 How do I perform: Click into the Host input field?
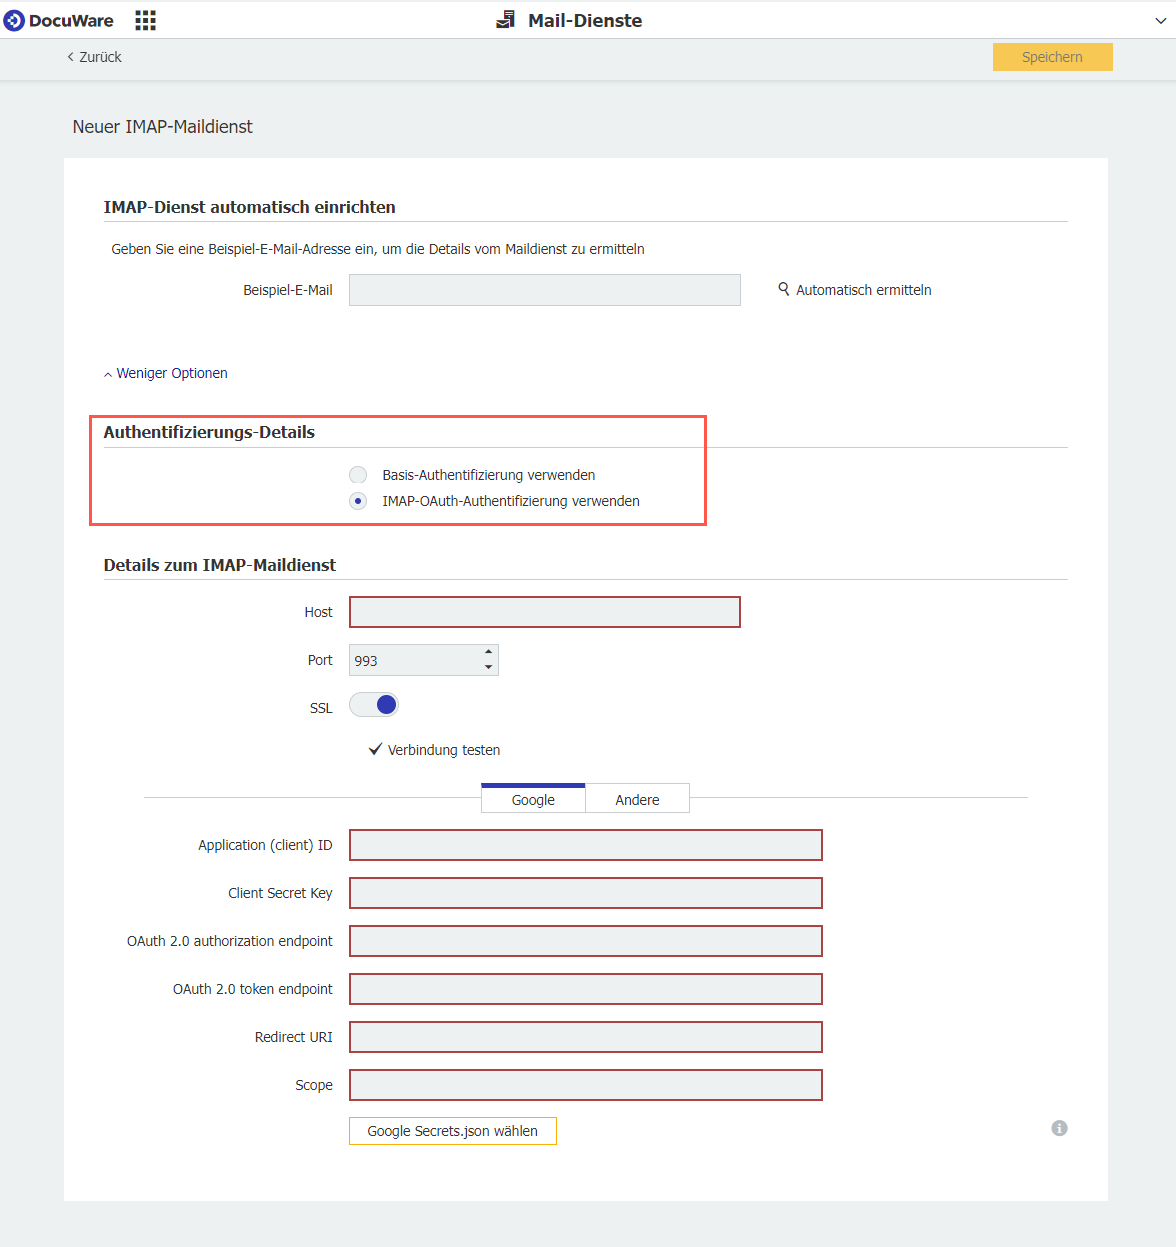click(x=544, y=612)
